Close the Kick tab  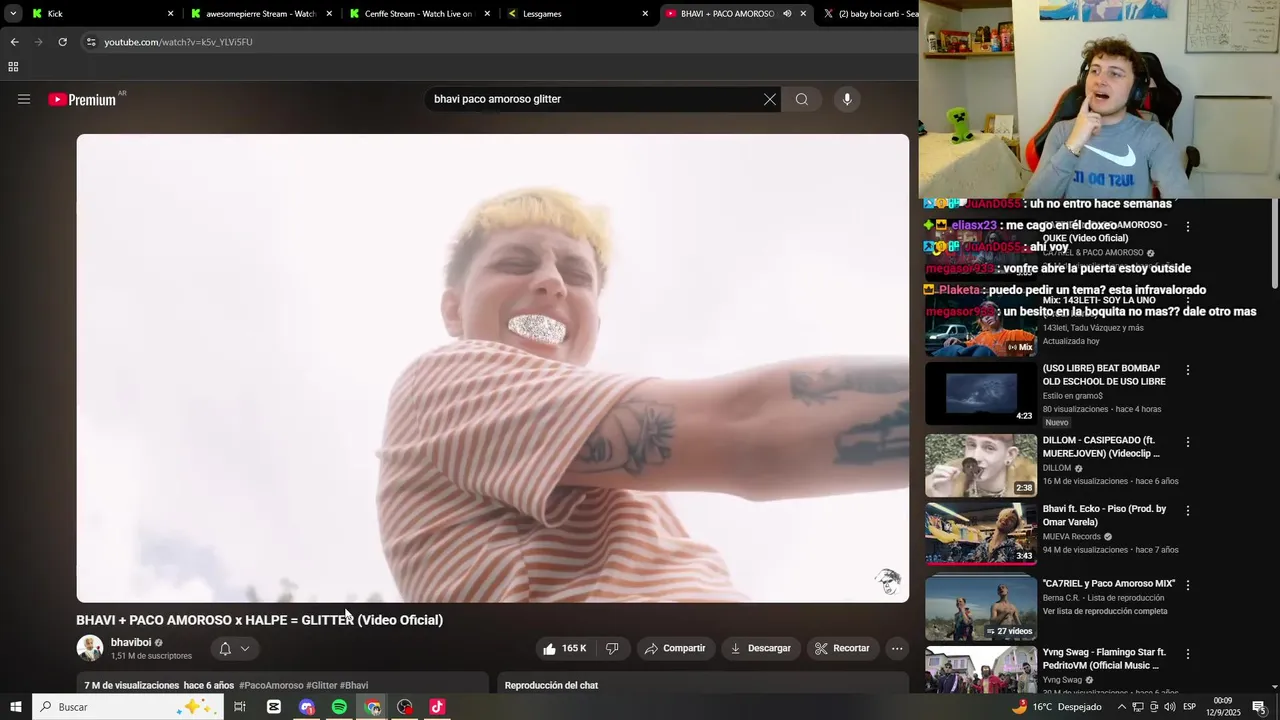(170, 14)
